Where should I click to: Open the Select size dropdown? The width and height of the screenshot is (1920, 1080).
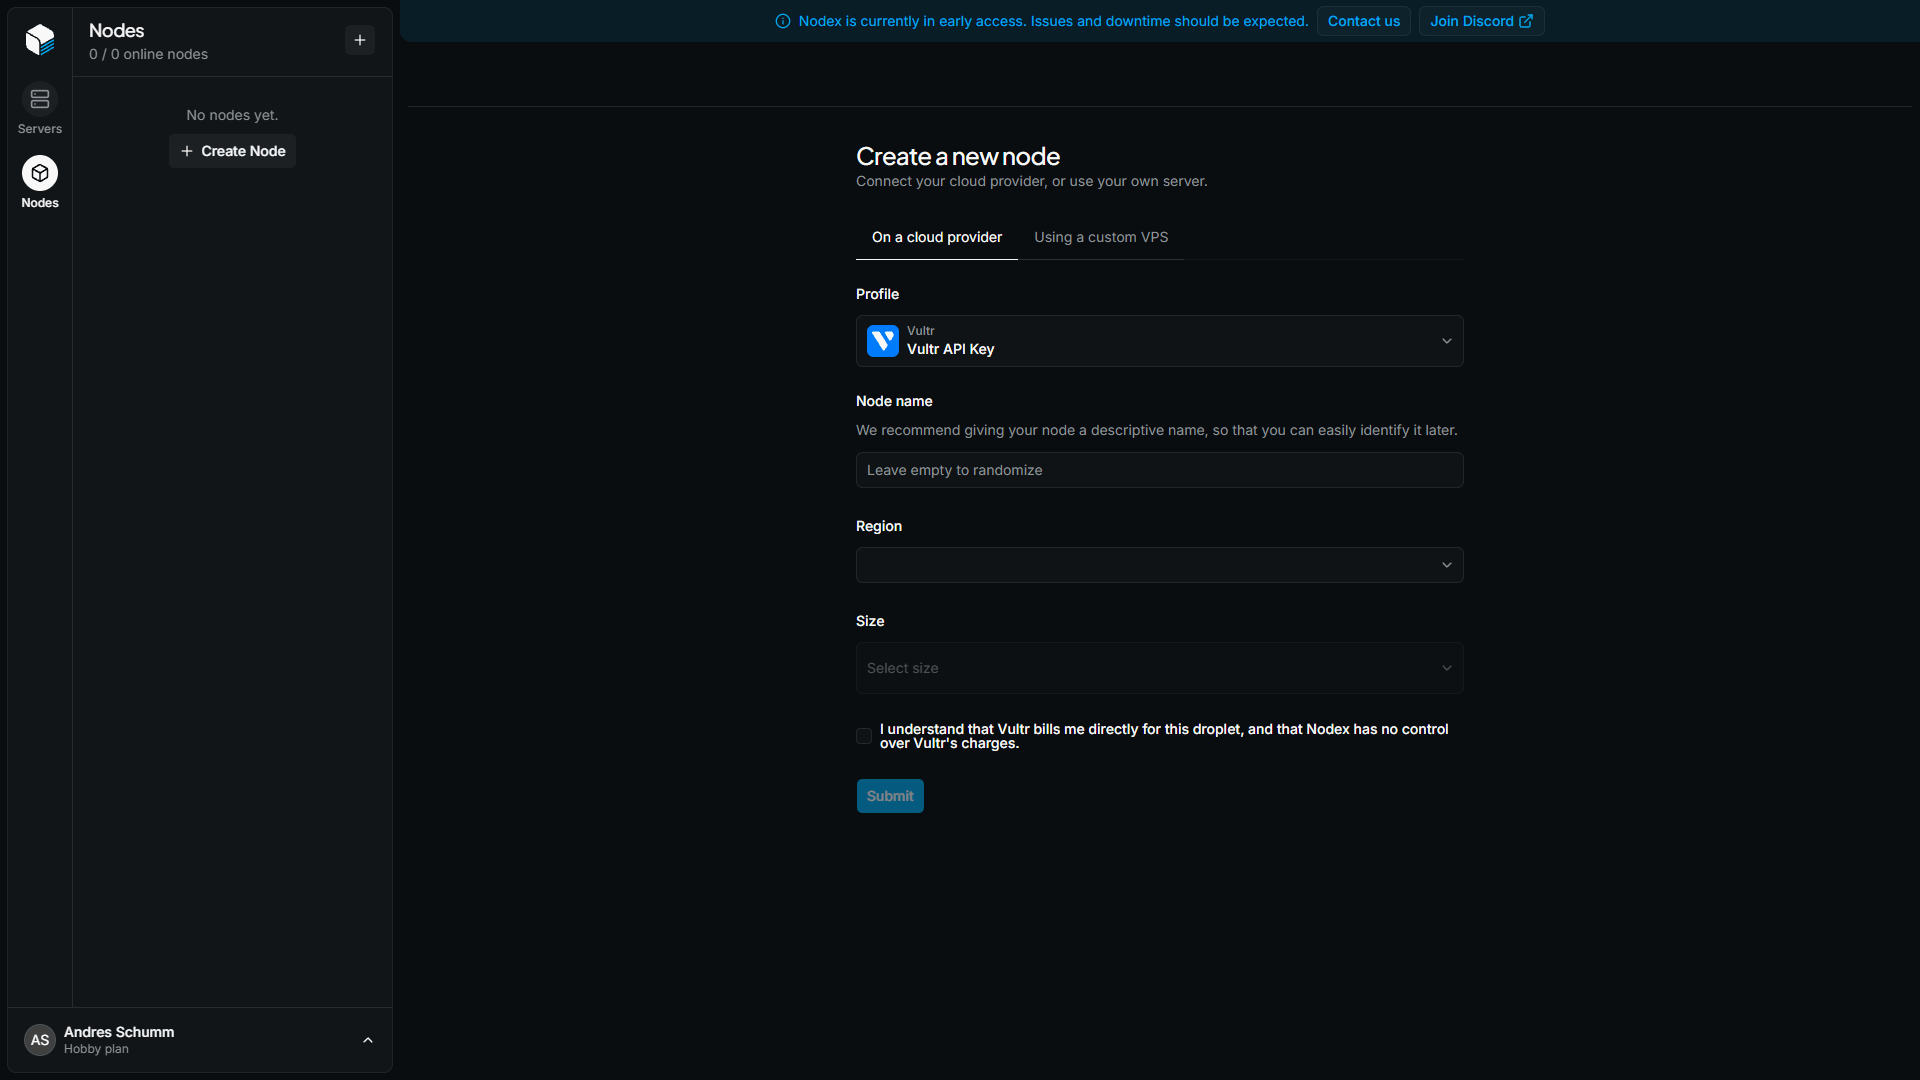click(1160, 668)
